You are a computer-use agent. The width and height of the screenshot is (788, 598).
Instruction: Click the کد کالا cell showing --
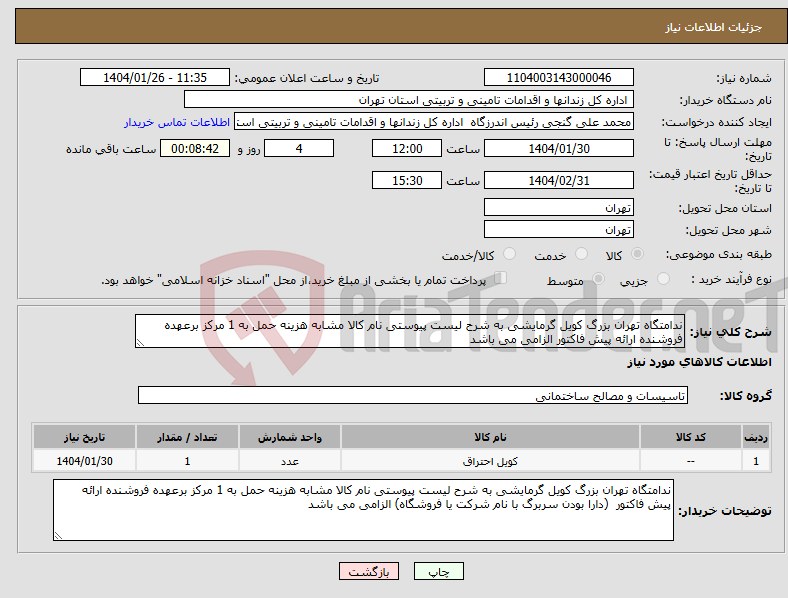(691, 461)
